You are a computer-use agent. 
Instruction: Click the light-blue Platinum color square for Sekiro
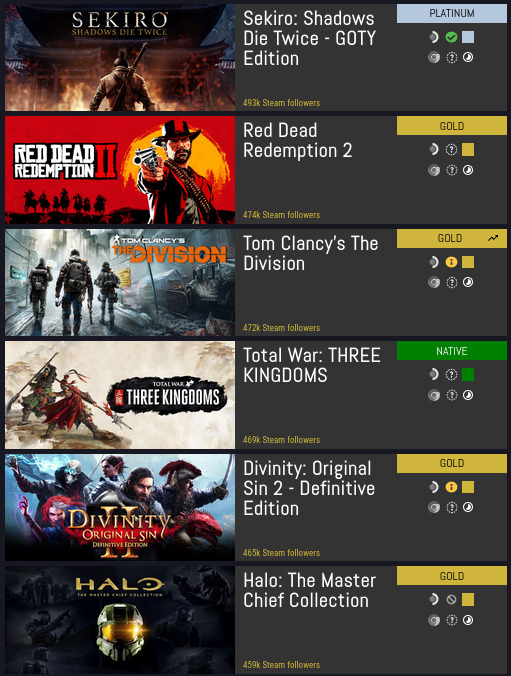click(468, 37)
